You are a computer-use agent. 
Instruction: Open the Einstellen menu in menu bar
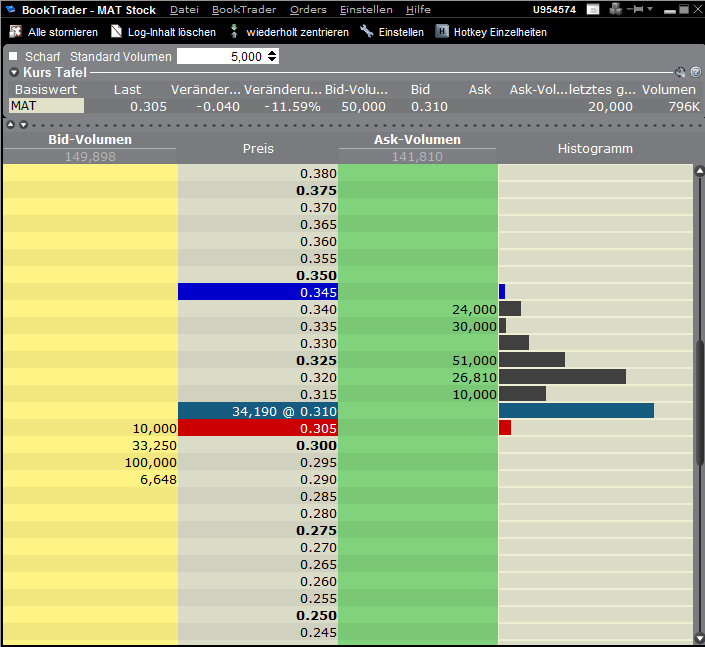(x=366, y=9)
